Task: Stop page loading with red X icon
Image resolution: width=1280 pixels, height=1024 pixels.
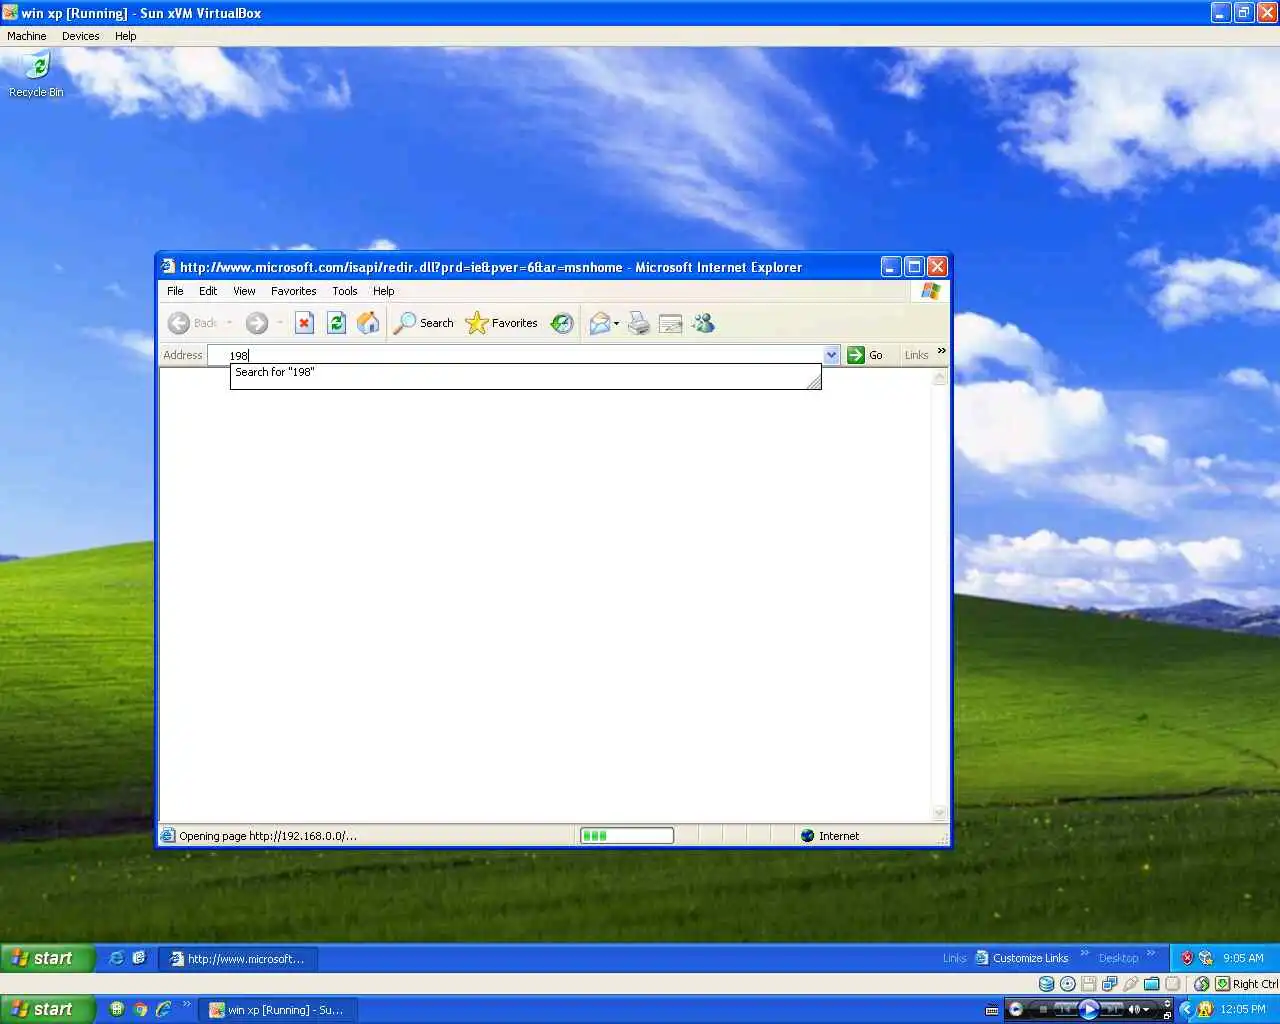Action: pos(305,323)
